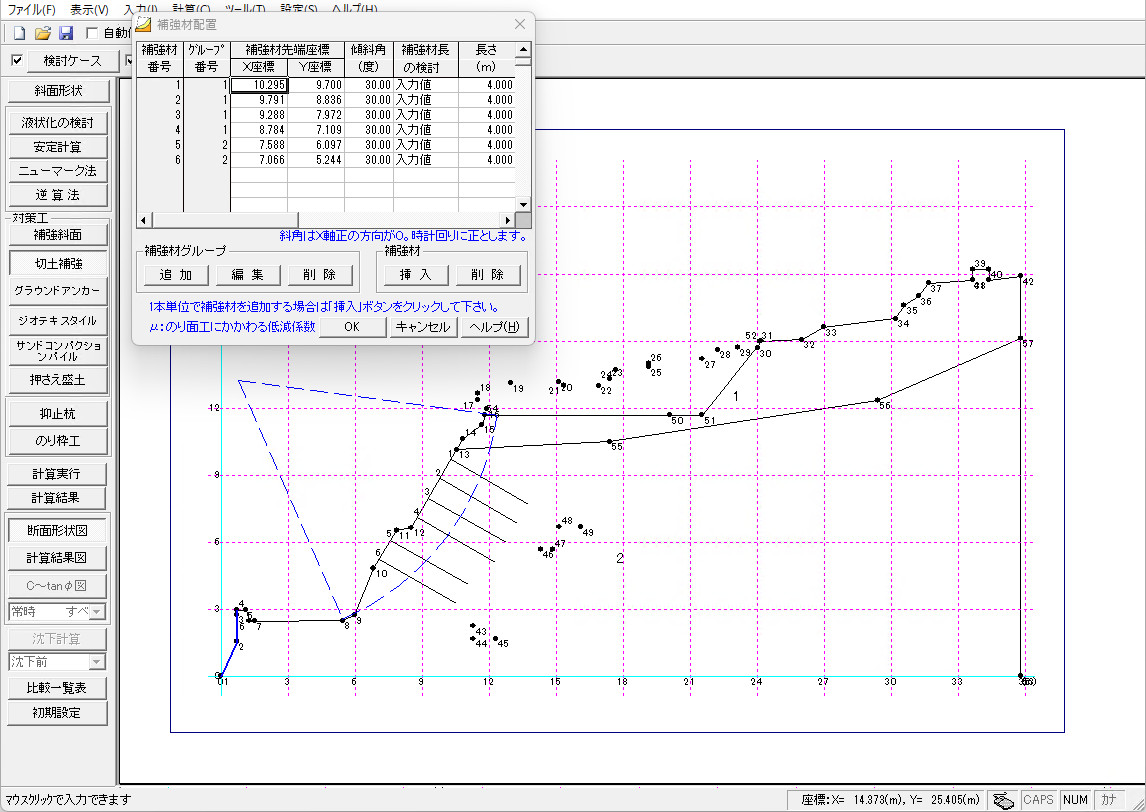Click the グラウンドアンカー button
This screenshot has width=1146, height=812.
pos(58,291)
